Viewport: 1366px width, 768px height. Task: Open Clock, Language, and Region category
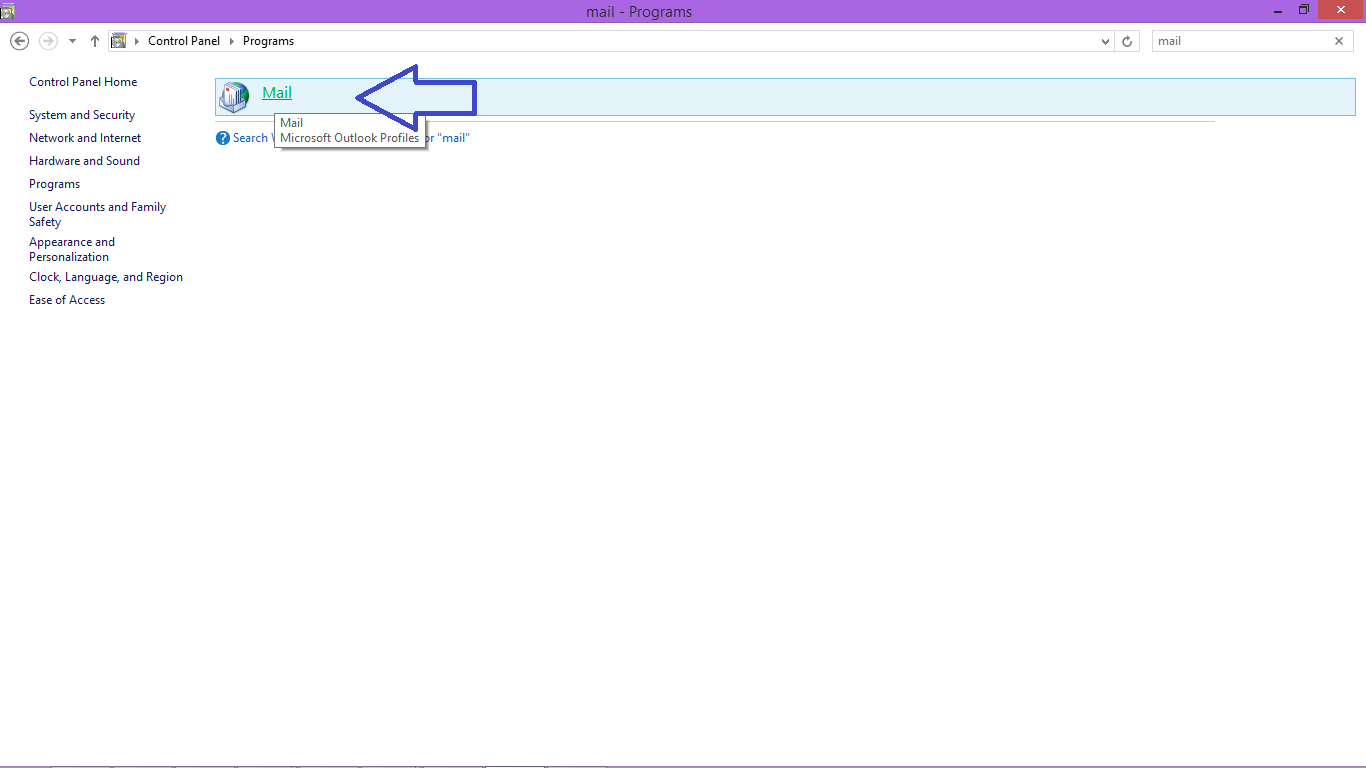pyautogui.click(x=106, y=277)
